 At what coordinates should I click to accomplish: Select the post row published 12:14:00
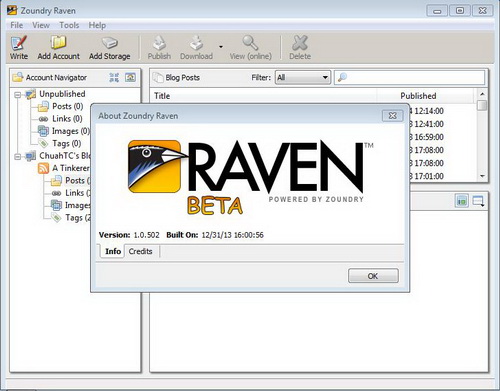(427, 111)
